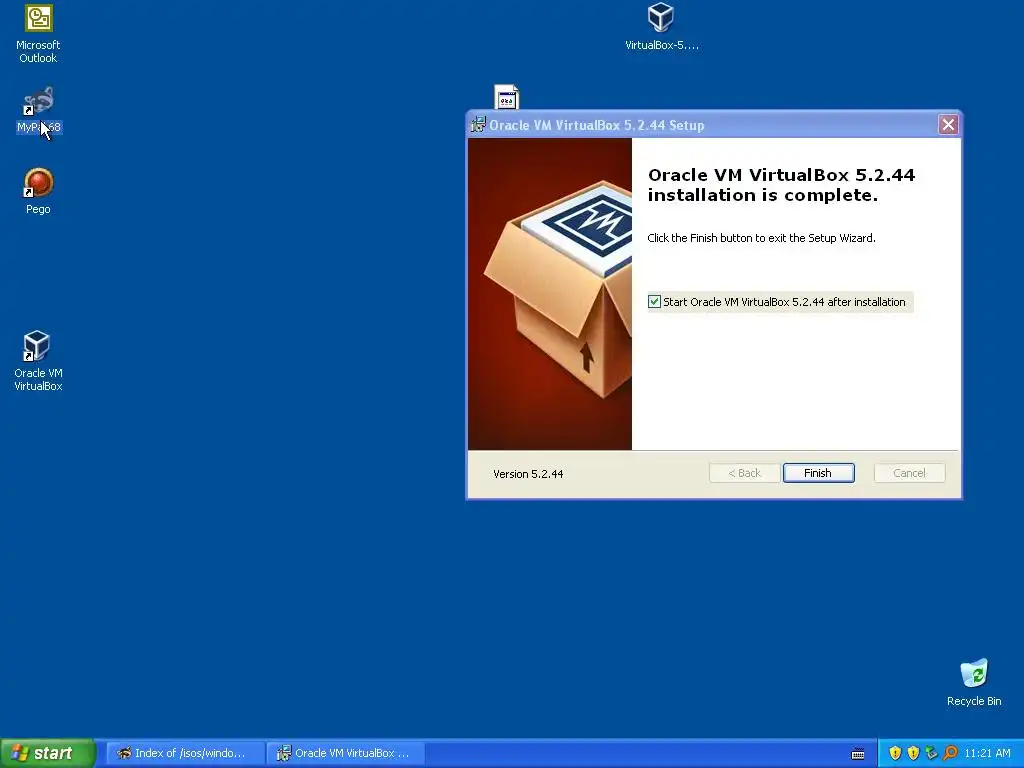Switch to Index of /isos/windo... taskbar item

pyautogui.click(x=185, y=753)
